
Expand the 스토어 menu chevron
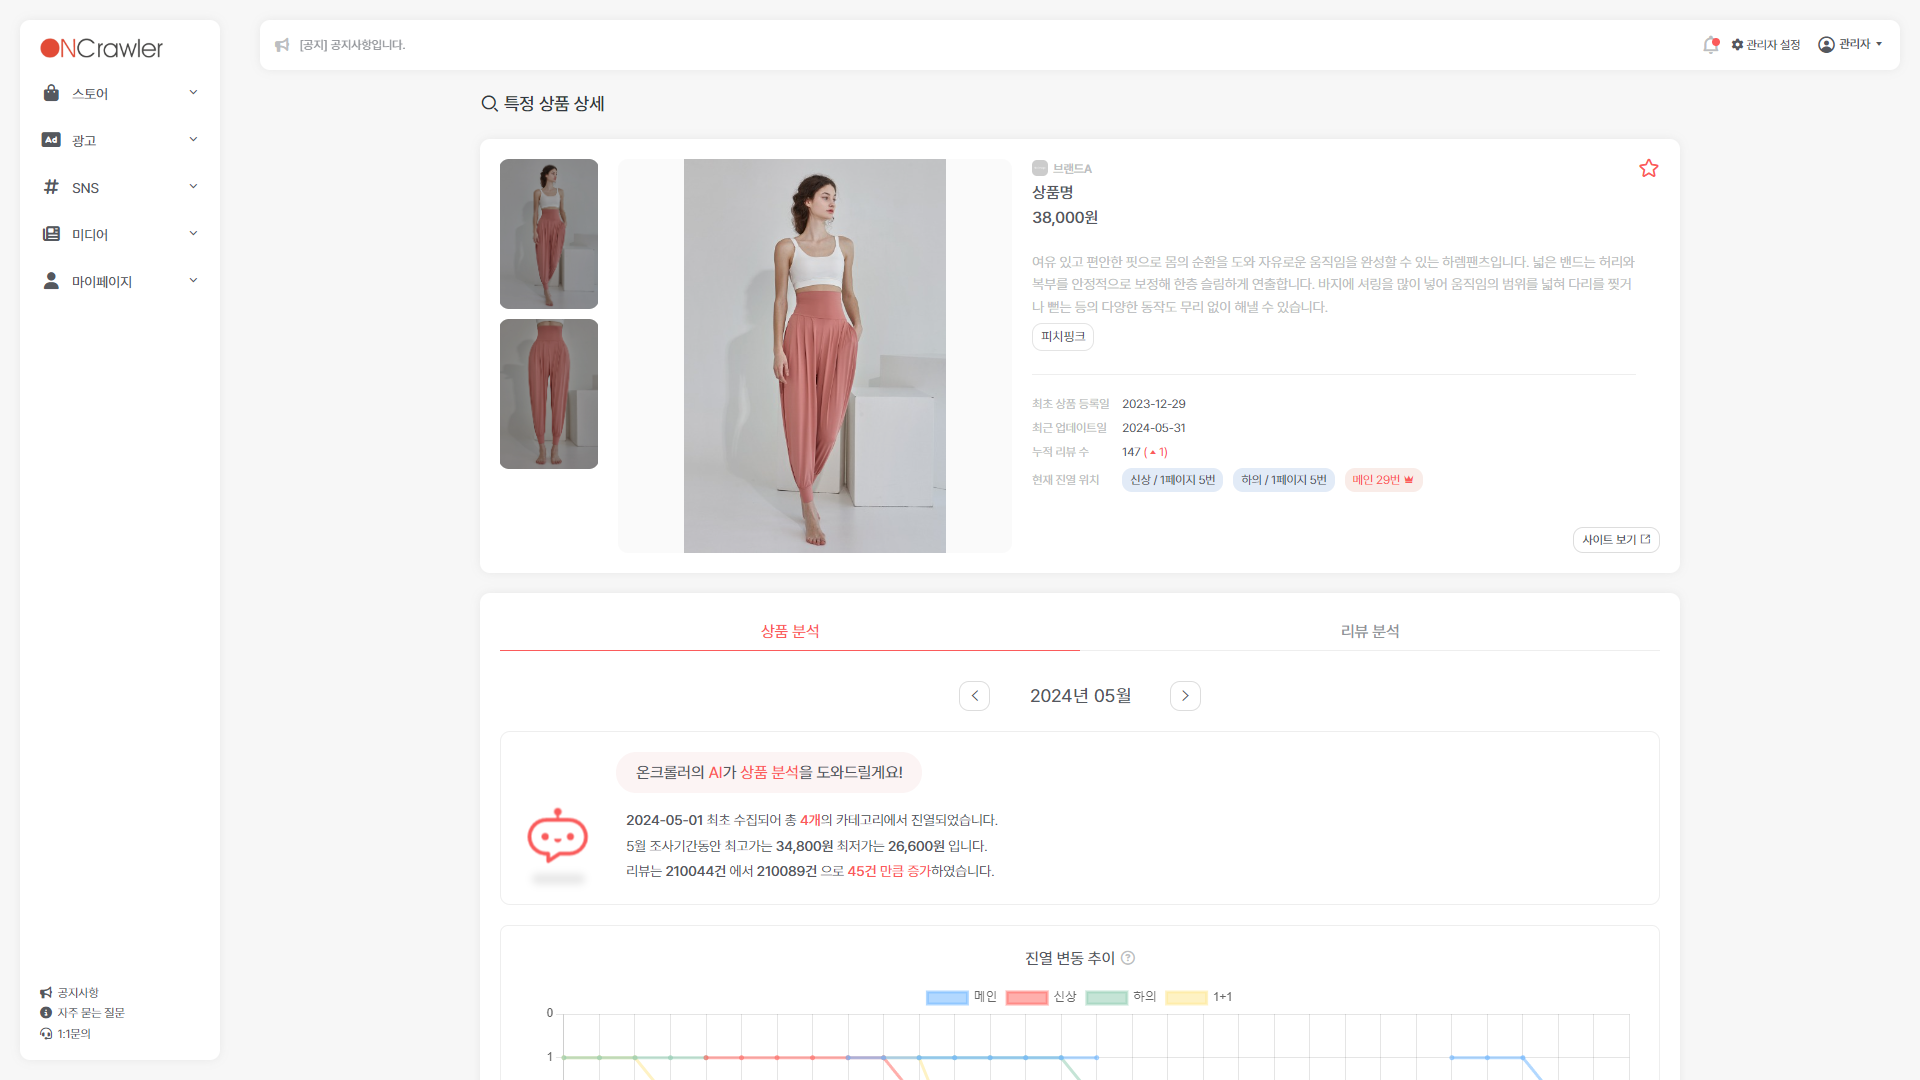coord(193,93)
